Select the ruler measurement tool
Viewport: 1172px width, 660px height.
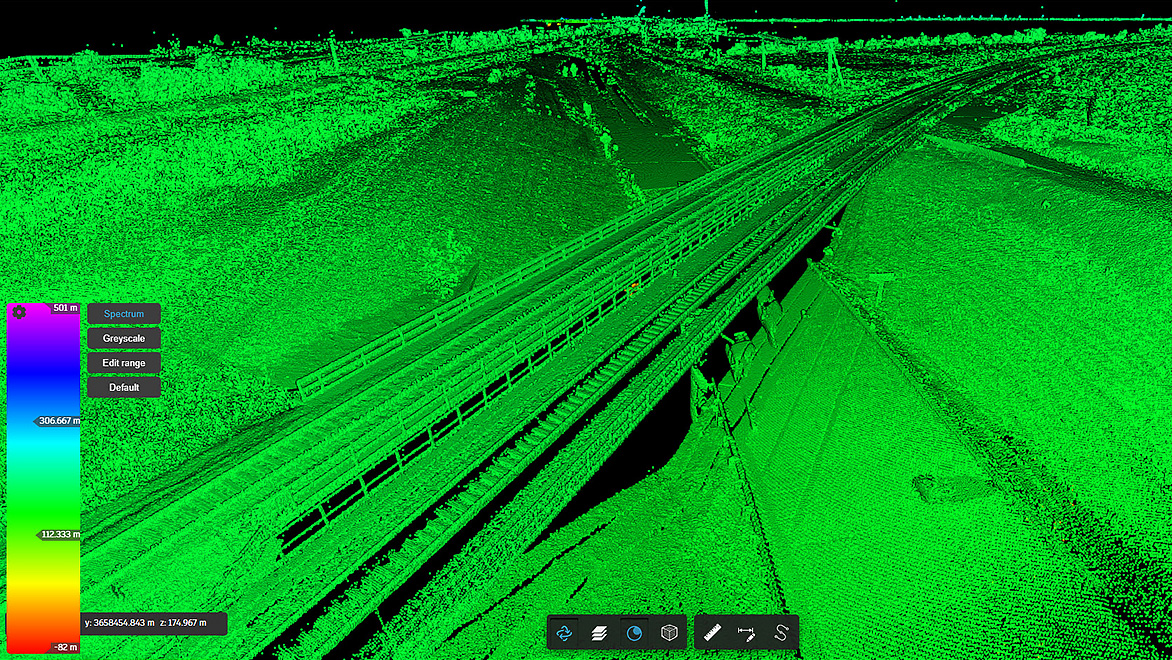point(713,631)
